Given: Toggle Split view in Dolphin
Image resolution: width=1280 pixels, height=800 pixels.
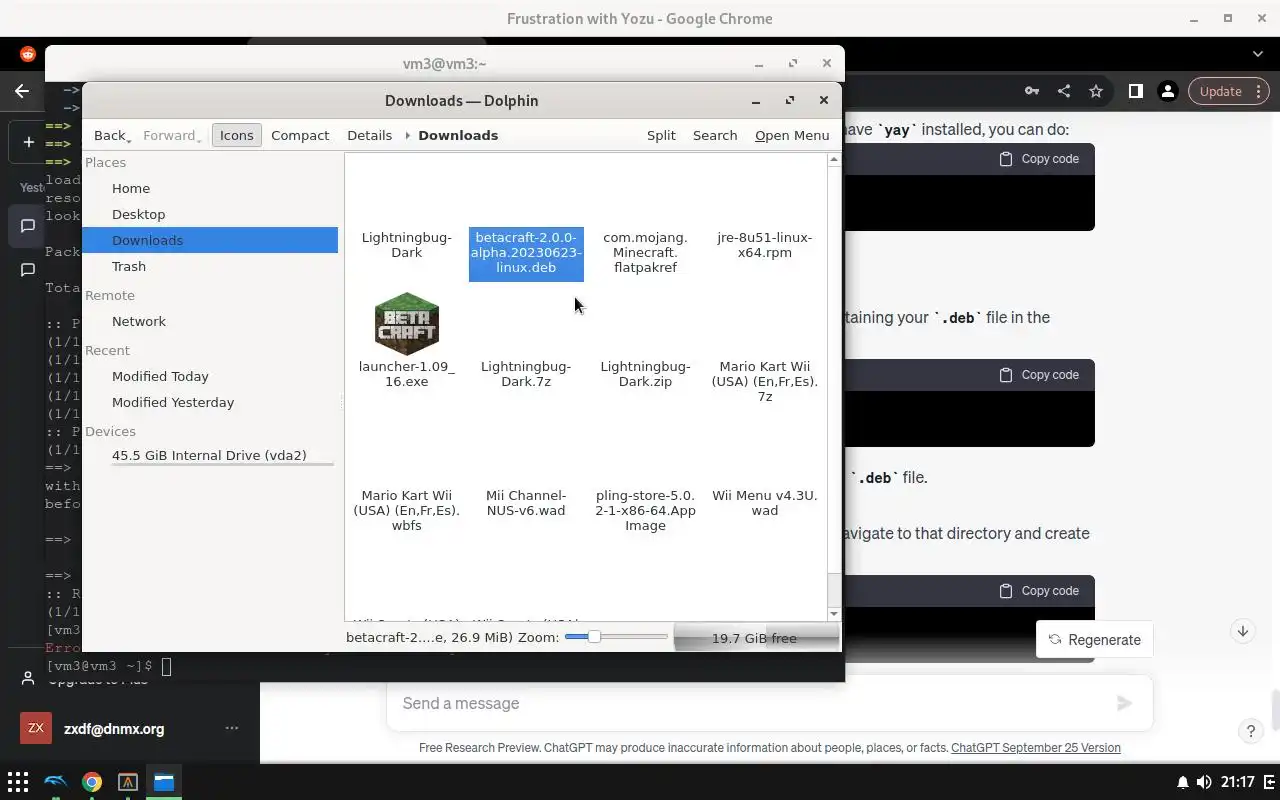Looking at the screenshot, I should (661, 135).
